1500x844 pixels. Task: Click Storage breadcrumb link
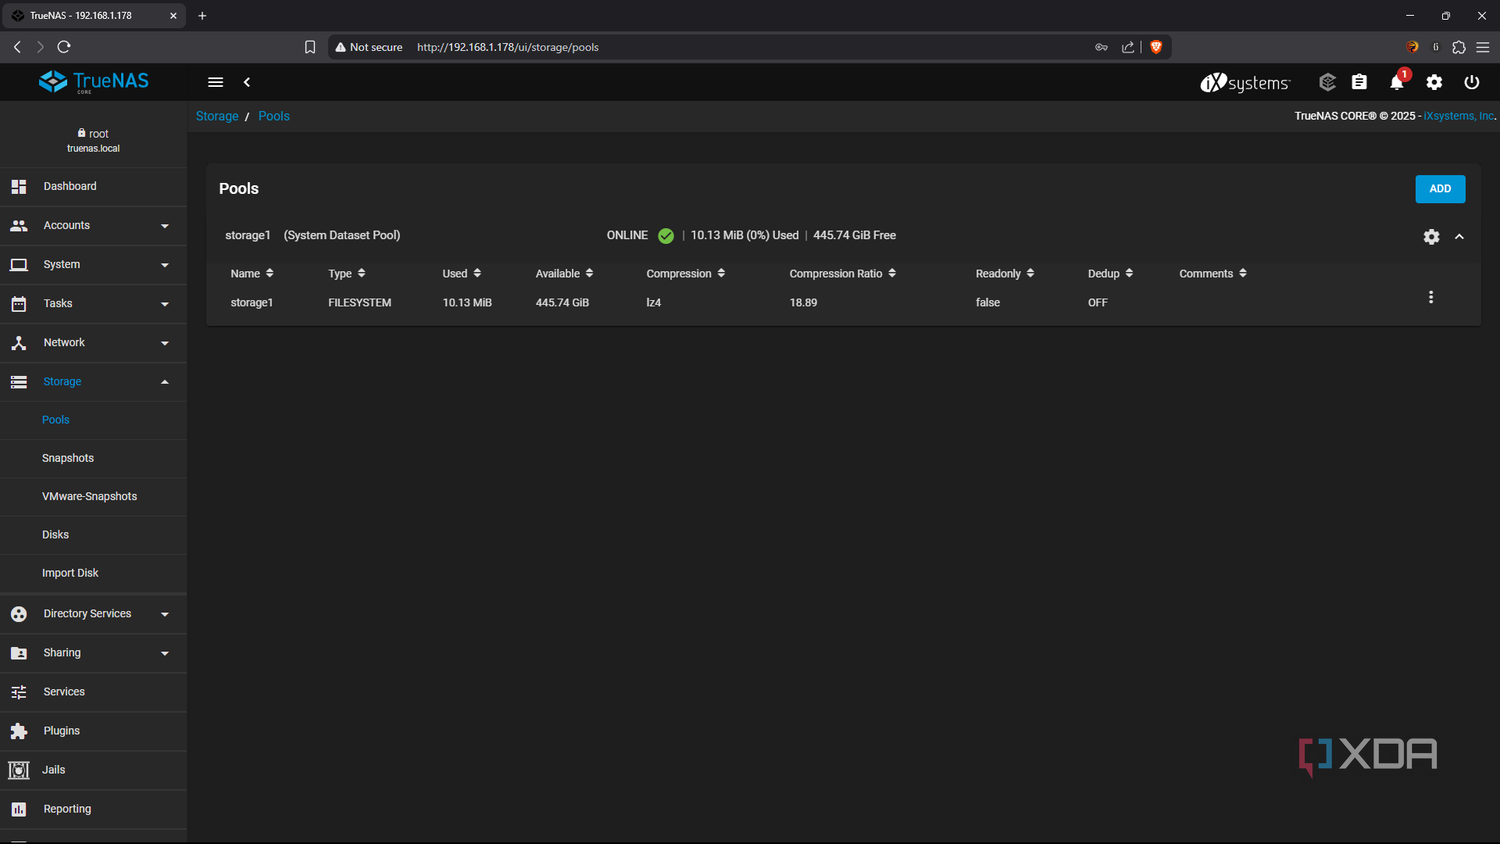click(217, 116)
